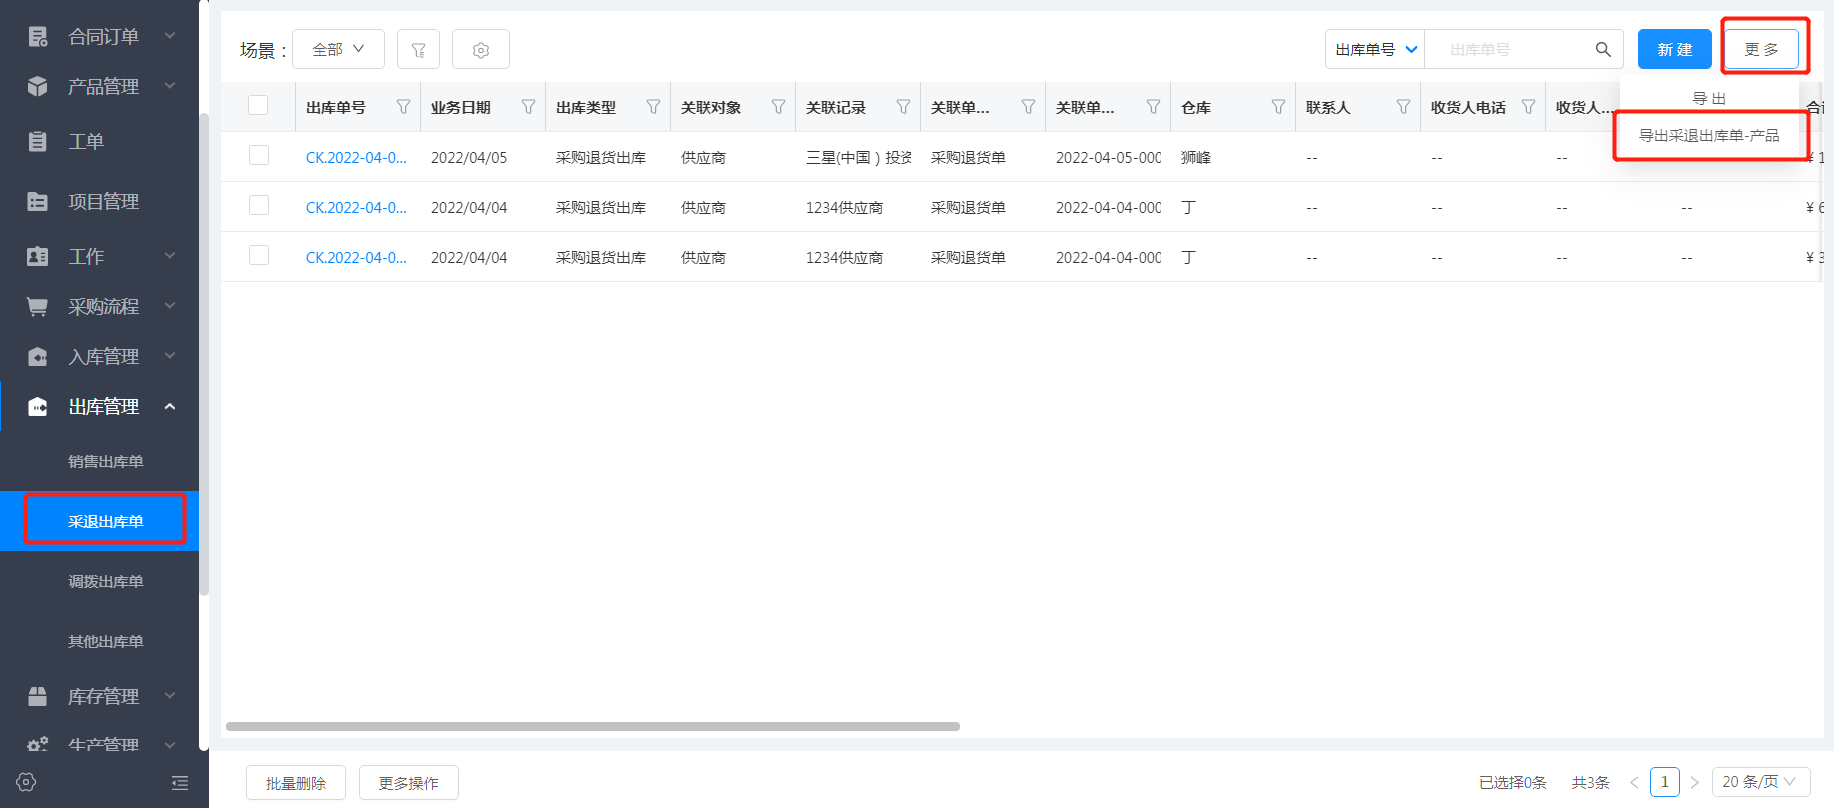The height and width of the screenshot is (808, 1834).
Task: Click page number 1
Action: click(1664, 782)
